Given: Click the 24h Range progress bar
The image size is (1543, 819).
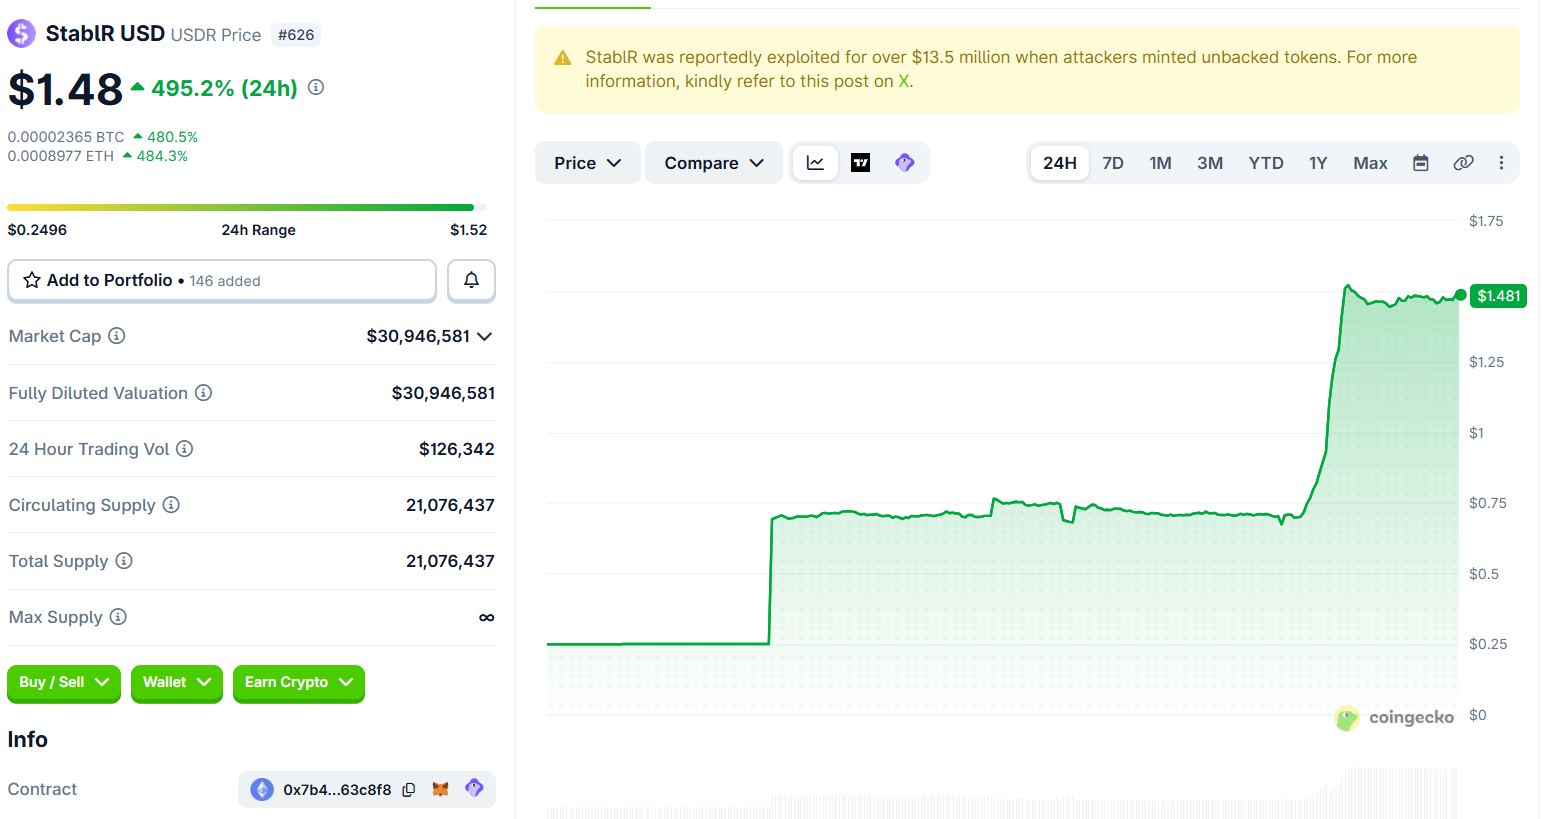Looking at the screenshot, I should click(x=247, y=208).
